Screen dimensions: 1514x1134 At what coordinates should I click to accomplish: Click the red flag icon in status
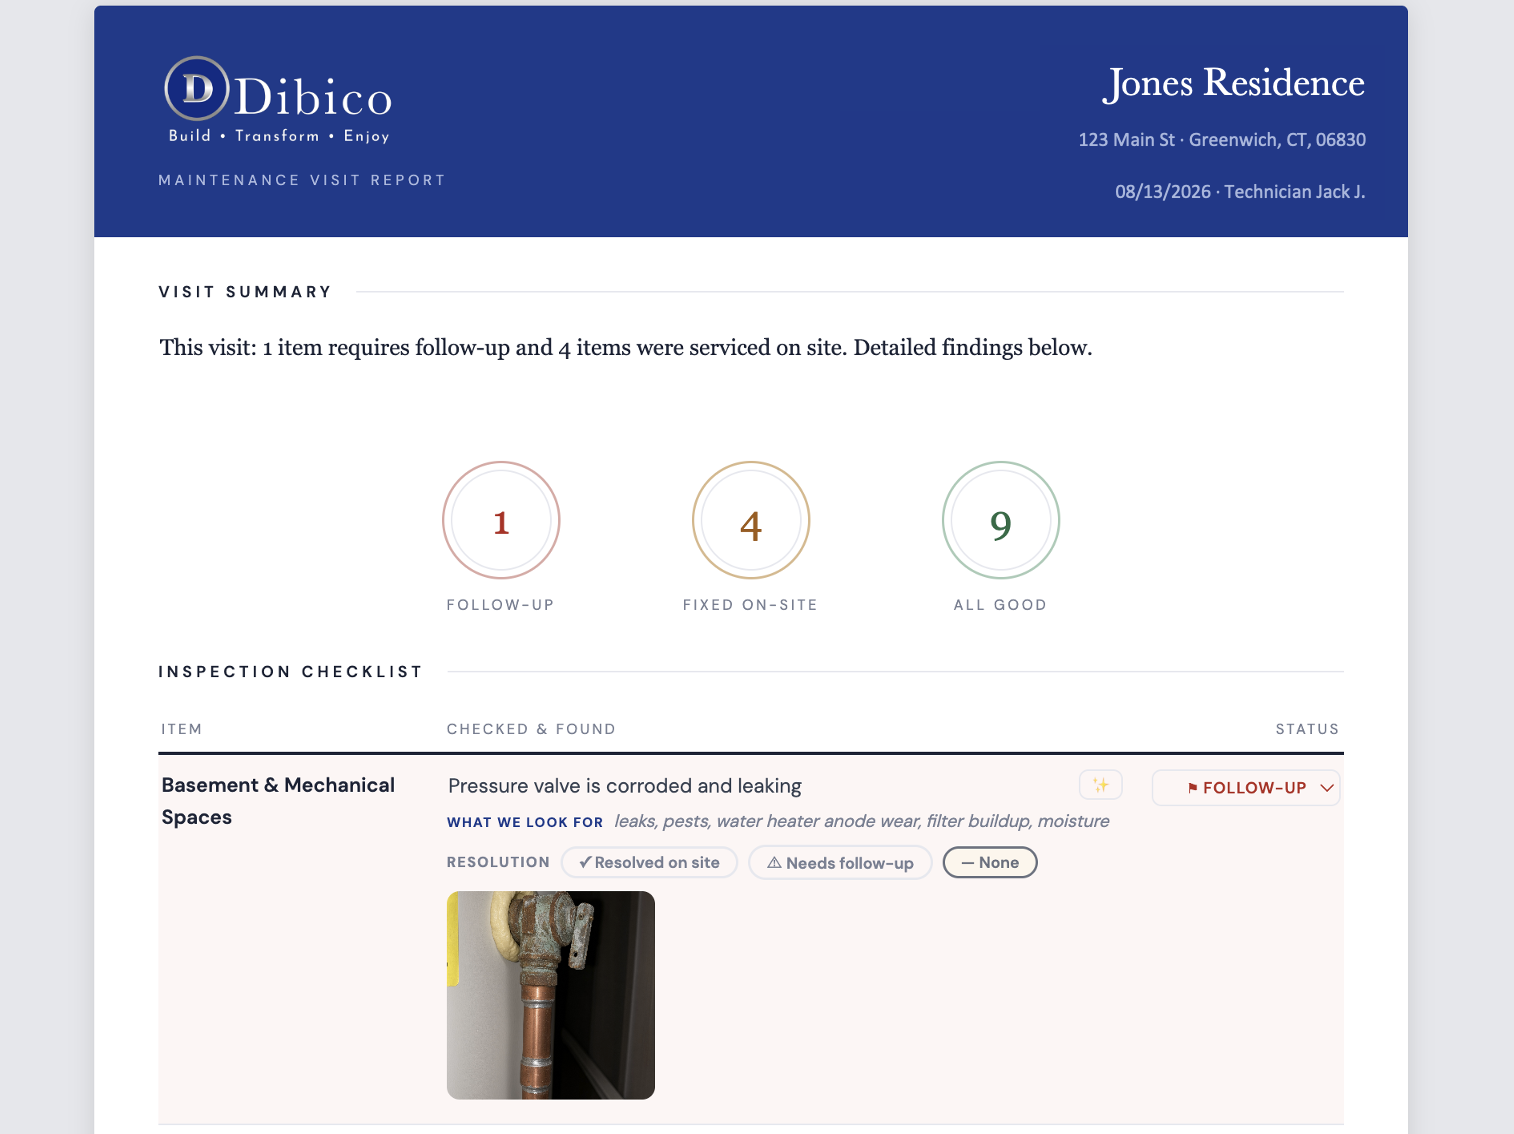[1192, 788]
